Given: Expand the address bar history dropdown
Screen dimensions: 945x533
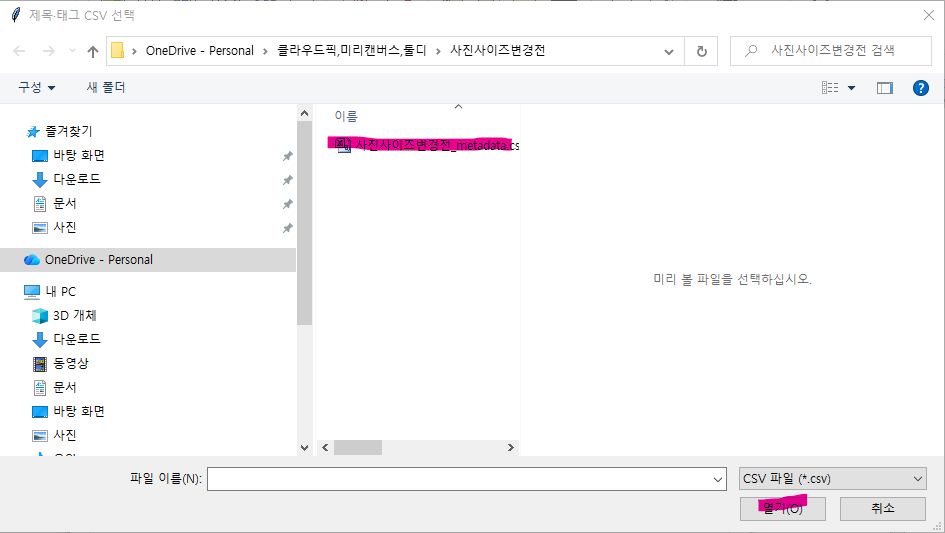Looking at the screenshot, I should coord(668,51).
